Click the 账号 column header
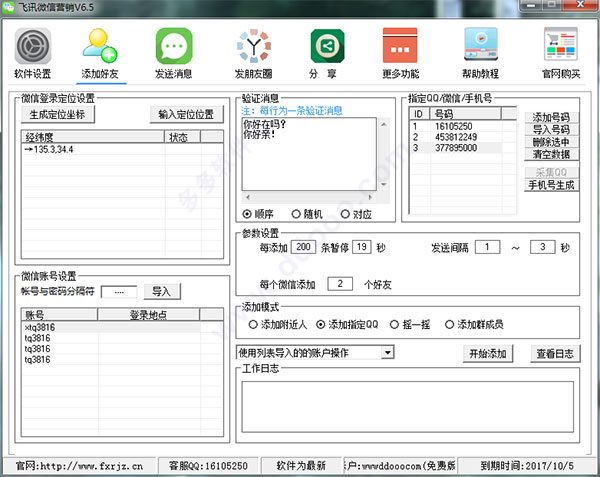This screenshot has width=600, height=477. [60, 314]
